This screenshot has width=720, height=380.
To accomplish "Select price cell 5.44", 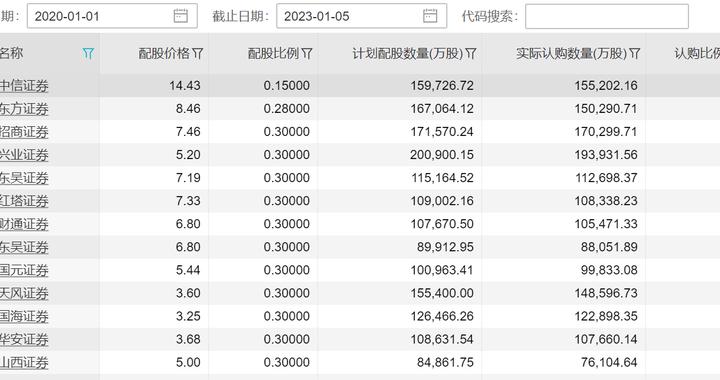I will (x=188, y=270).
